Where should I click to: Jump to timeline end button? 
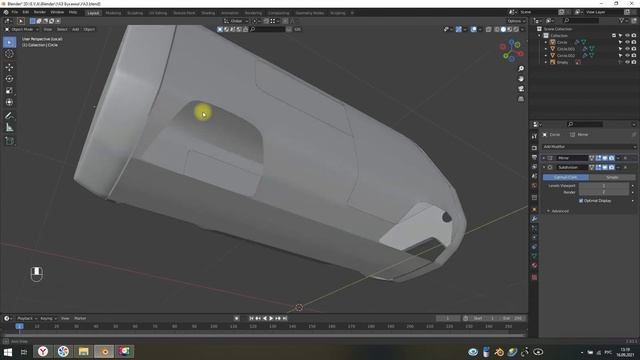click(285, 318)
